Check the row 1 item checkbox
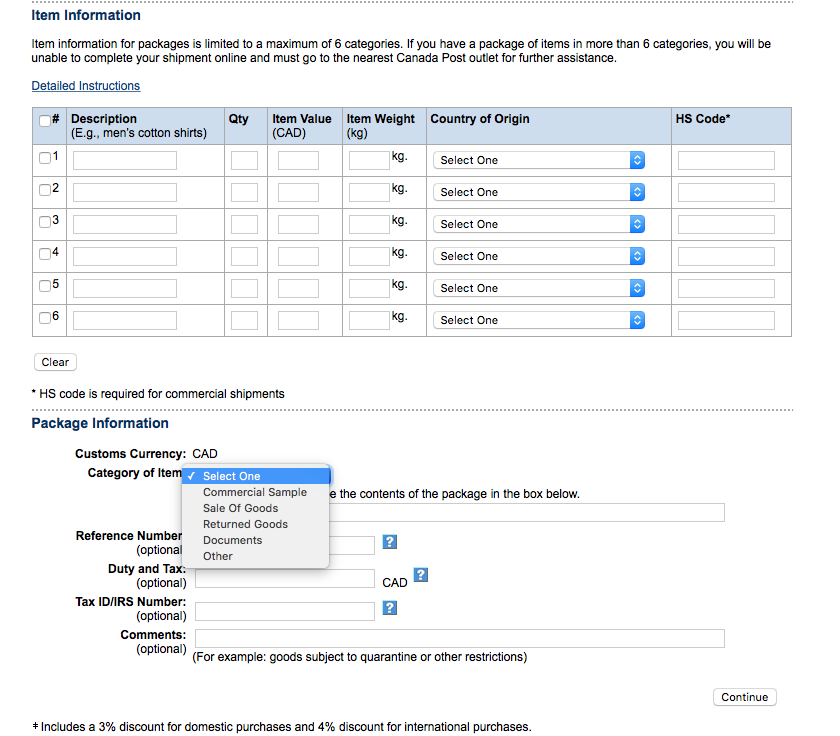The image size is (840, 736). pos(45,158)
